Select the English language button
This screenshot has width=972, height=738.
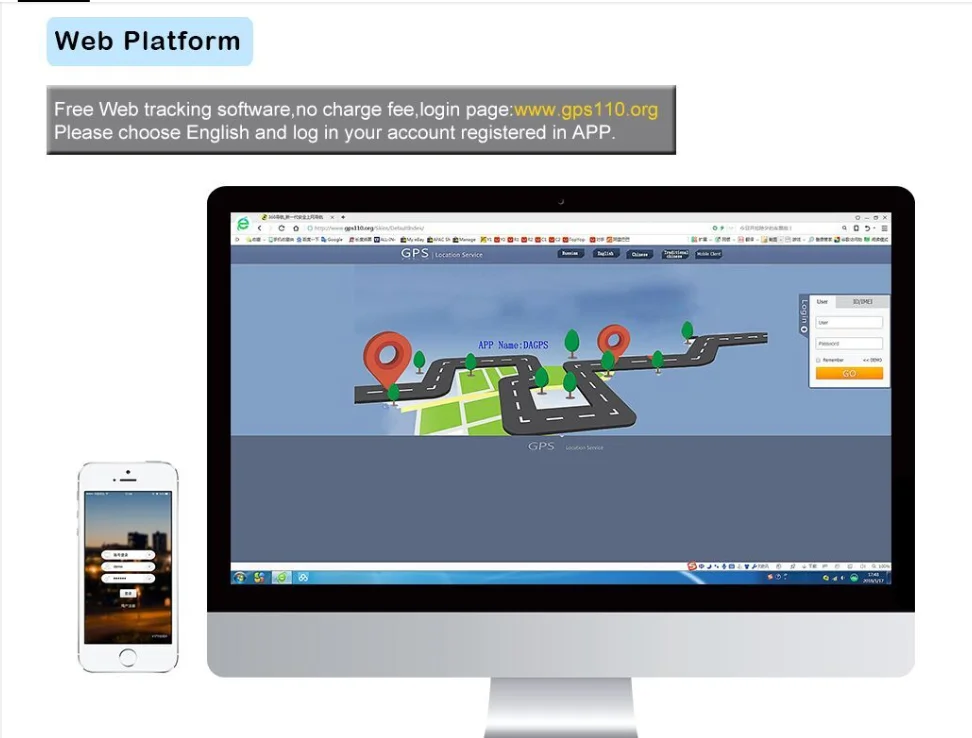point(605,253)
